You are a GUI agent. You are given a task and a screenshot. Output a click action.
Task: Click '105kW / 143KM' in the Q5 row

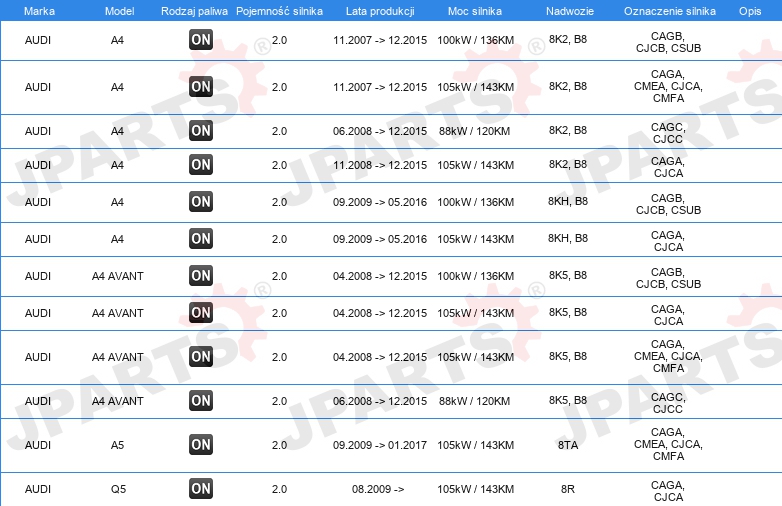pos(475,489)
